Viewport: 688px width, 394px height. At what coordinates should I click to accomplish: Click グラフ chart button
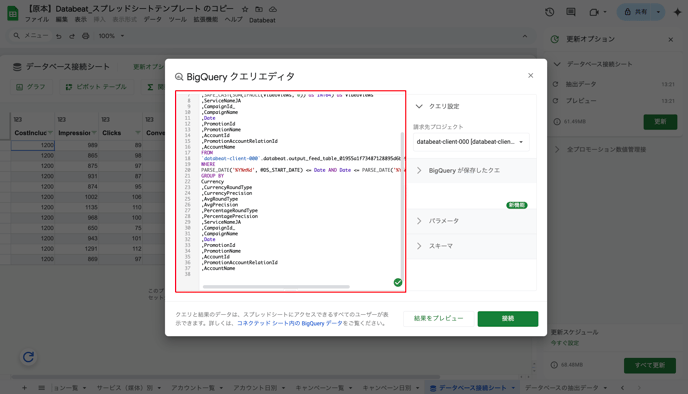pos(31,87)
